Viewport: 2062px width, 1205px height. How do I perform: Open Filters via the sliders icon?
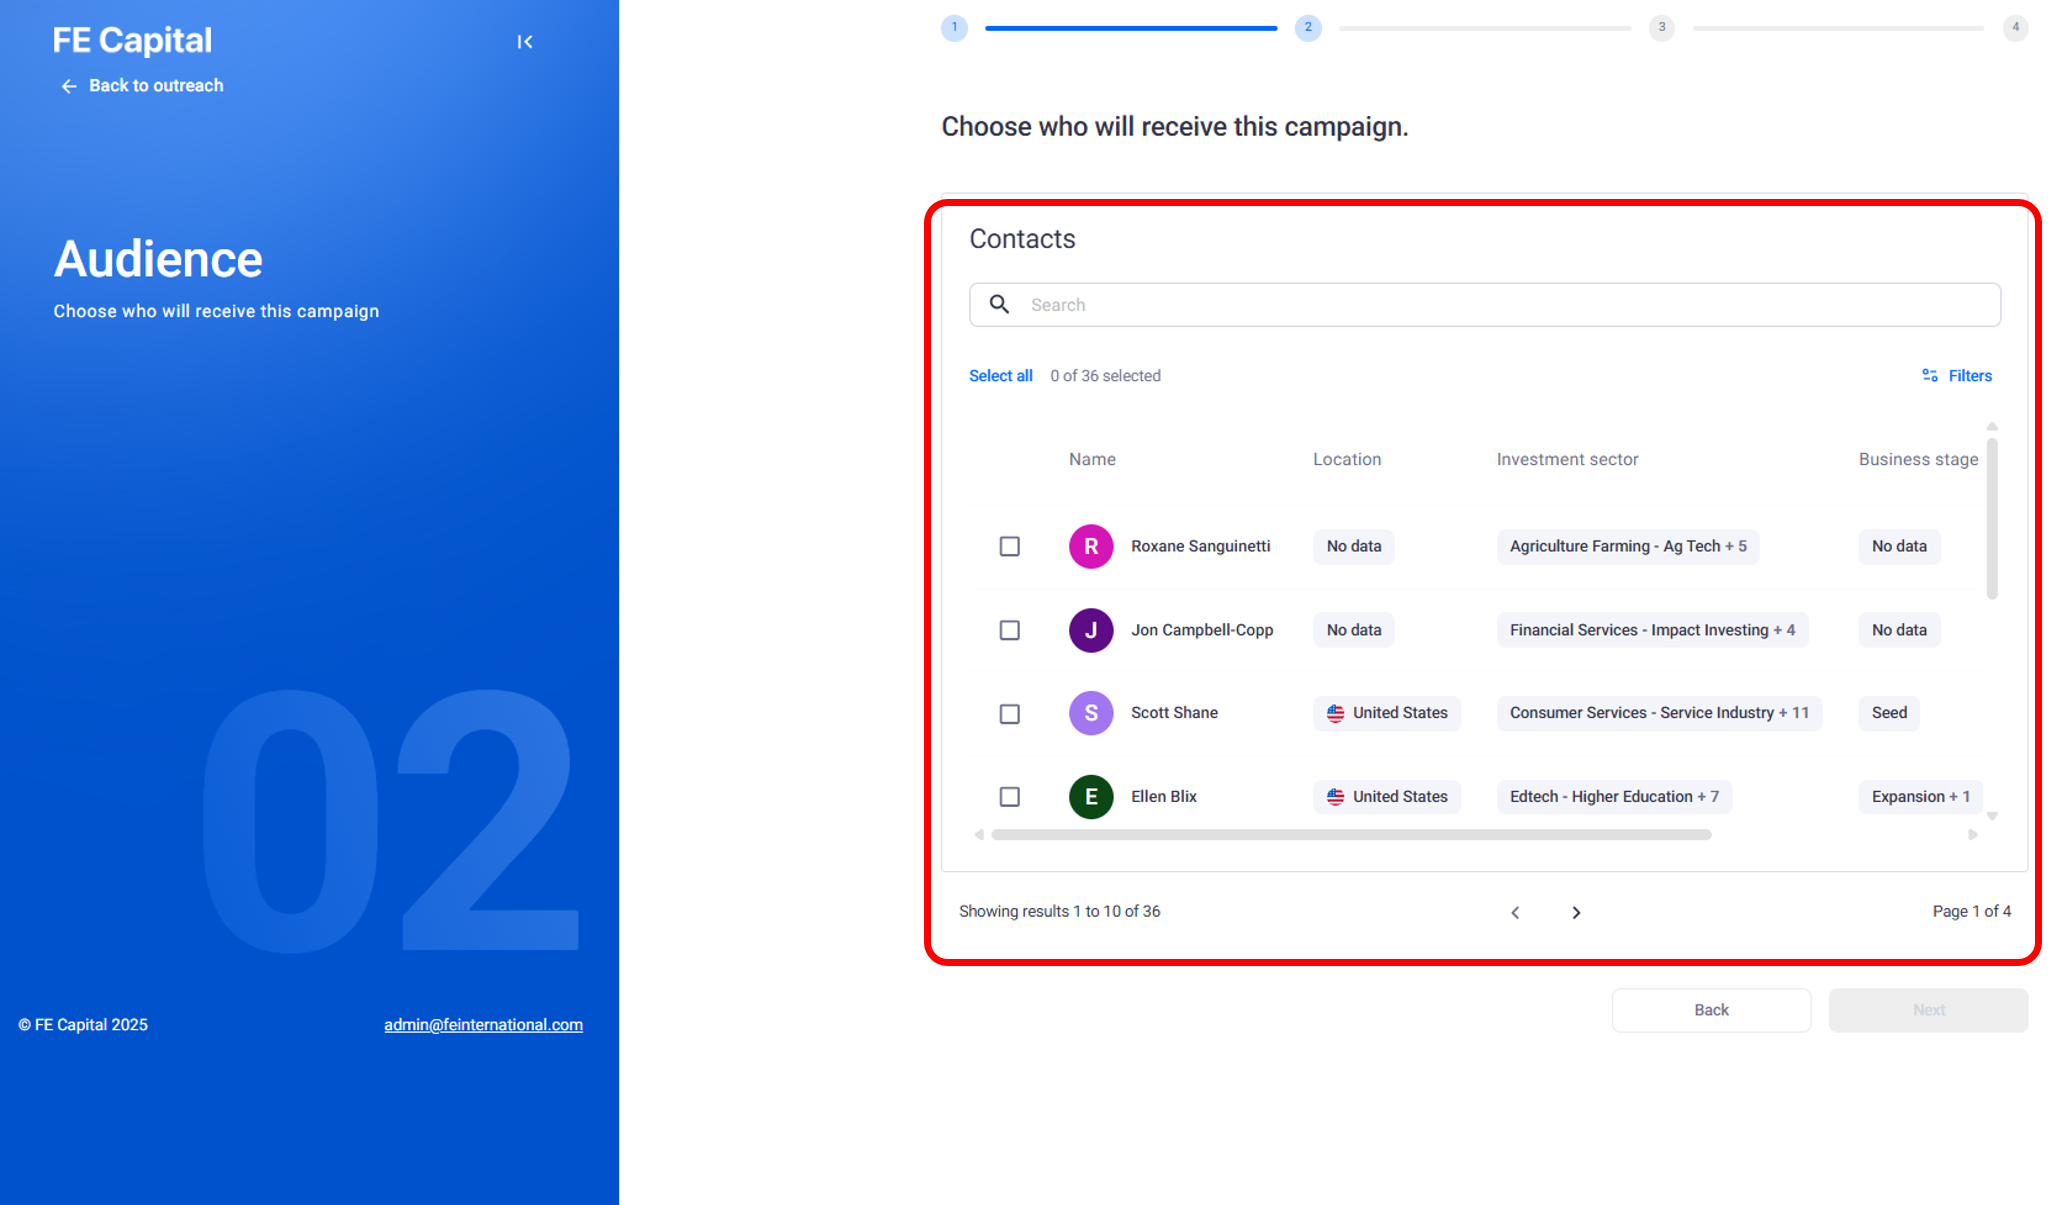pyautogui.click(x=1929, y=376)
